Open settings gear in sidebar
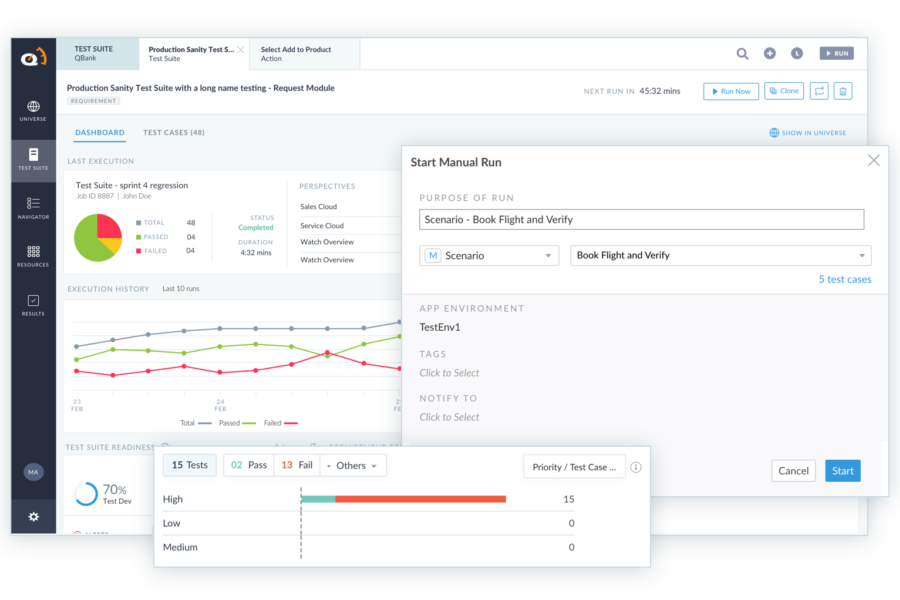The height and width of the screenshot is (600, 900). (x=33, y=517)
